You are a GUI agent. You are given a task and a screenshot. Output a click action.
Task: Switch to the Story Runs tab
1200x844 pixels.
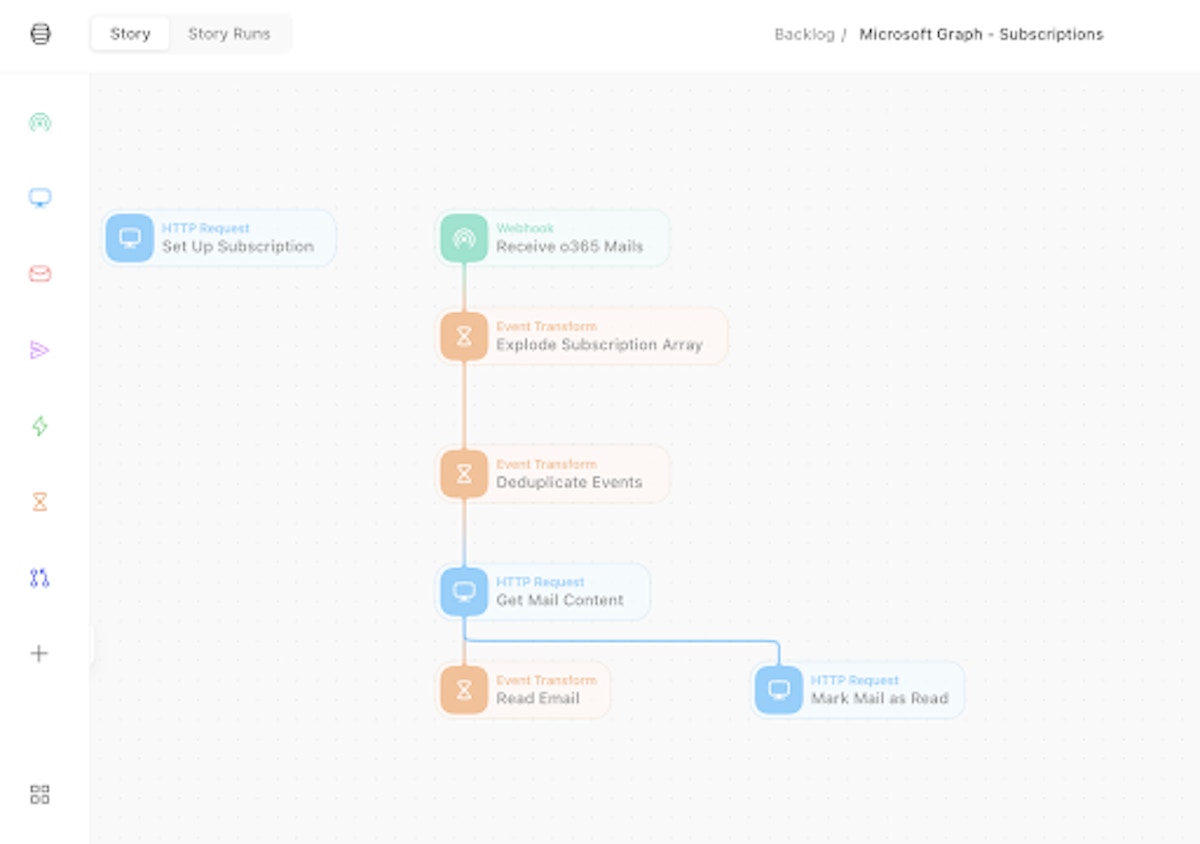[229, 34]
